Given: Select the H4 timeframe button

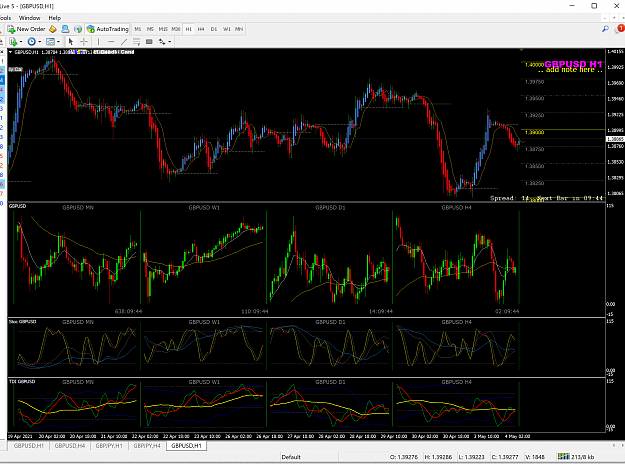Looking at the screenshot, I should 201,29.
